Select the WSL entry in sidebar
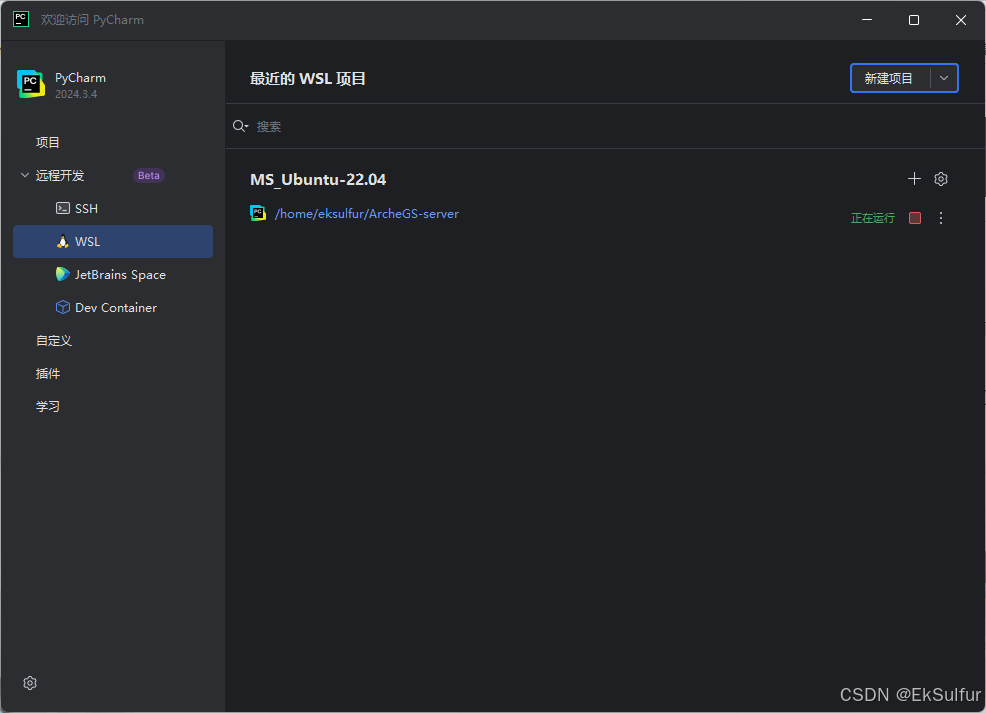The height and width of the screenshot is (713, 986). 113,241
